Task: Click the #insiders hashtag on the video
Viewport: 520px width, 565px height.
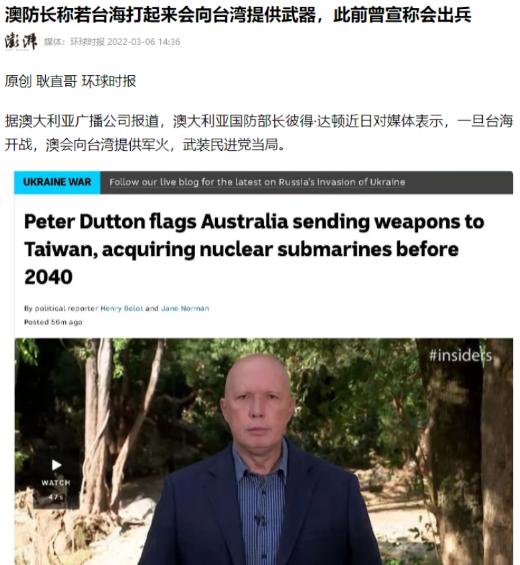Action: click(460, 356)
